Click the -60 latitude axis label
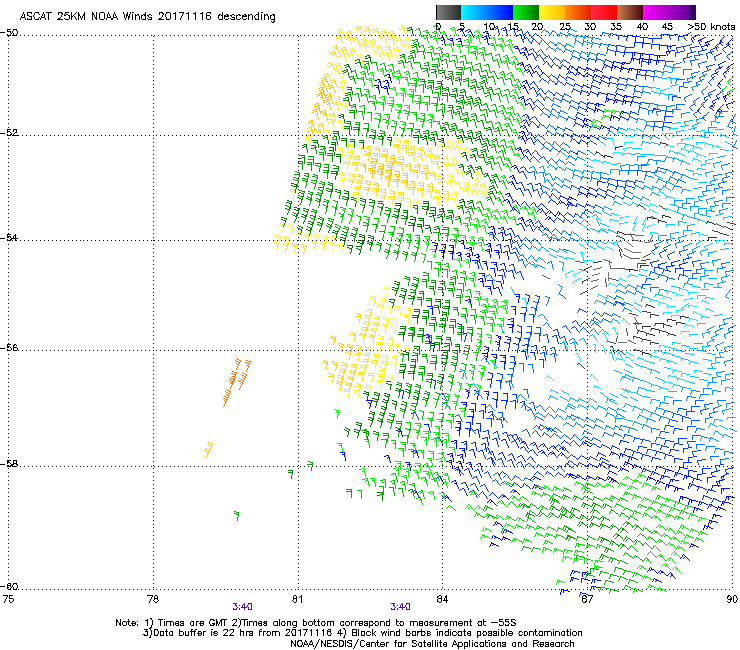 point(9,586)
